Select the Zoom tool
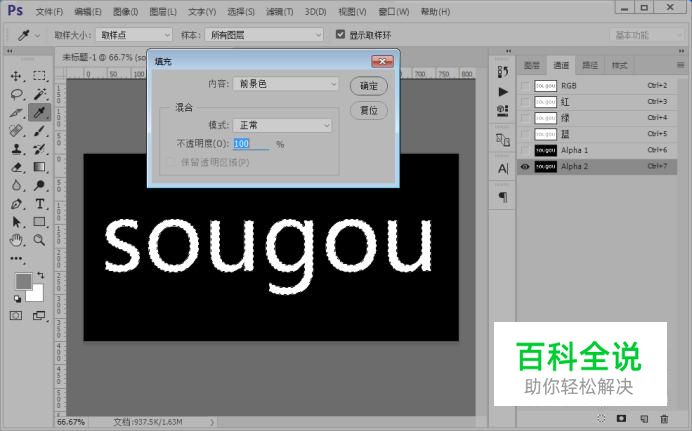The width and height of the screenshot is (692, 431). pos(39,240)
